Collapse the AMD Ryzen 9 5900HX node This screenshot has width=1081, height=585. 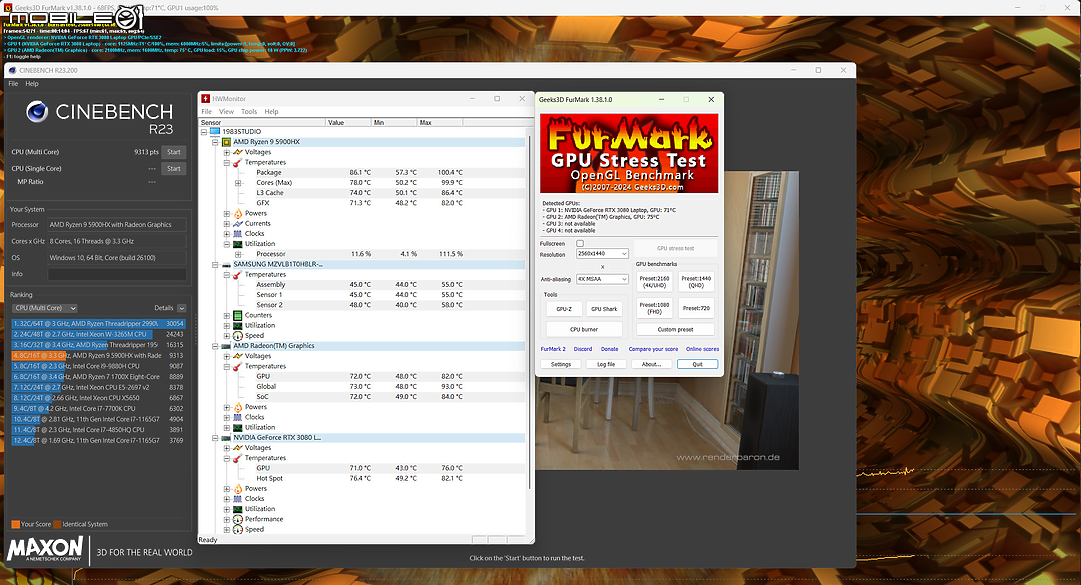point(215,142)
